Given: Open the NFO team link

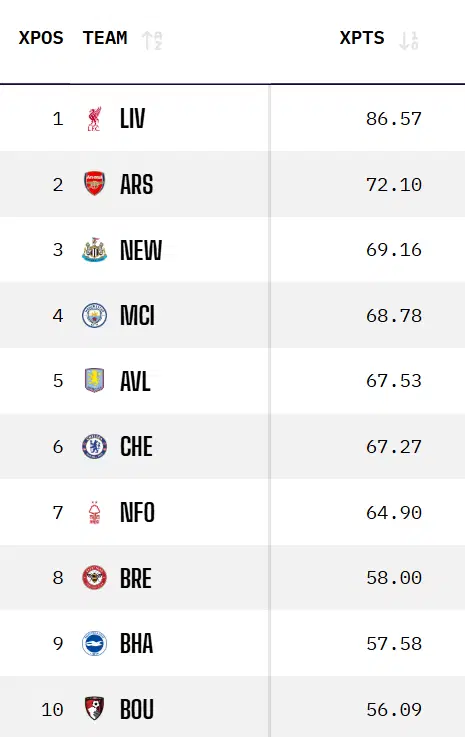Looking at the screenshot, I should 137,512.
